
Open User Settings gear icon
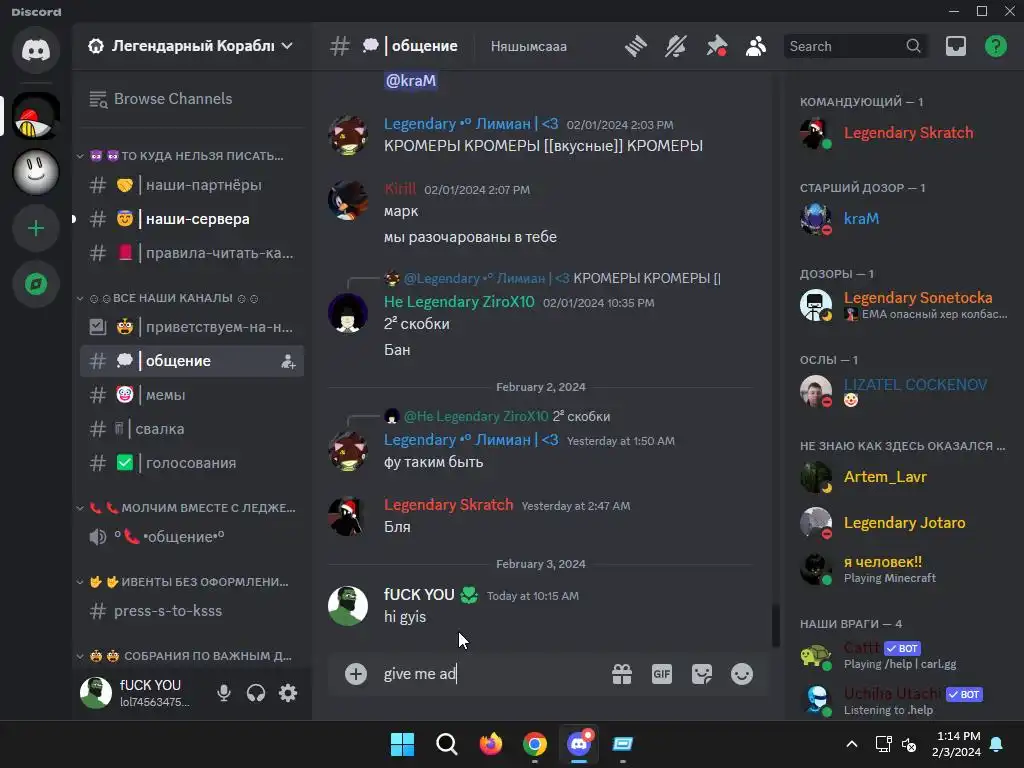click(287, 692)
